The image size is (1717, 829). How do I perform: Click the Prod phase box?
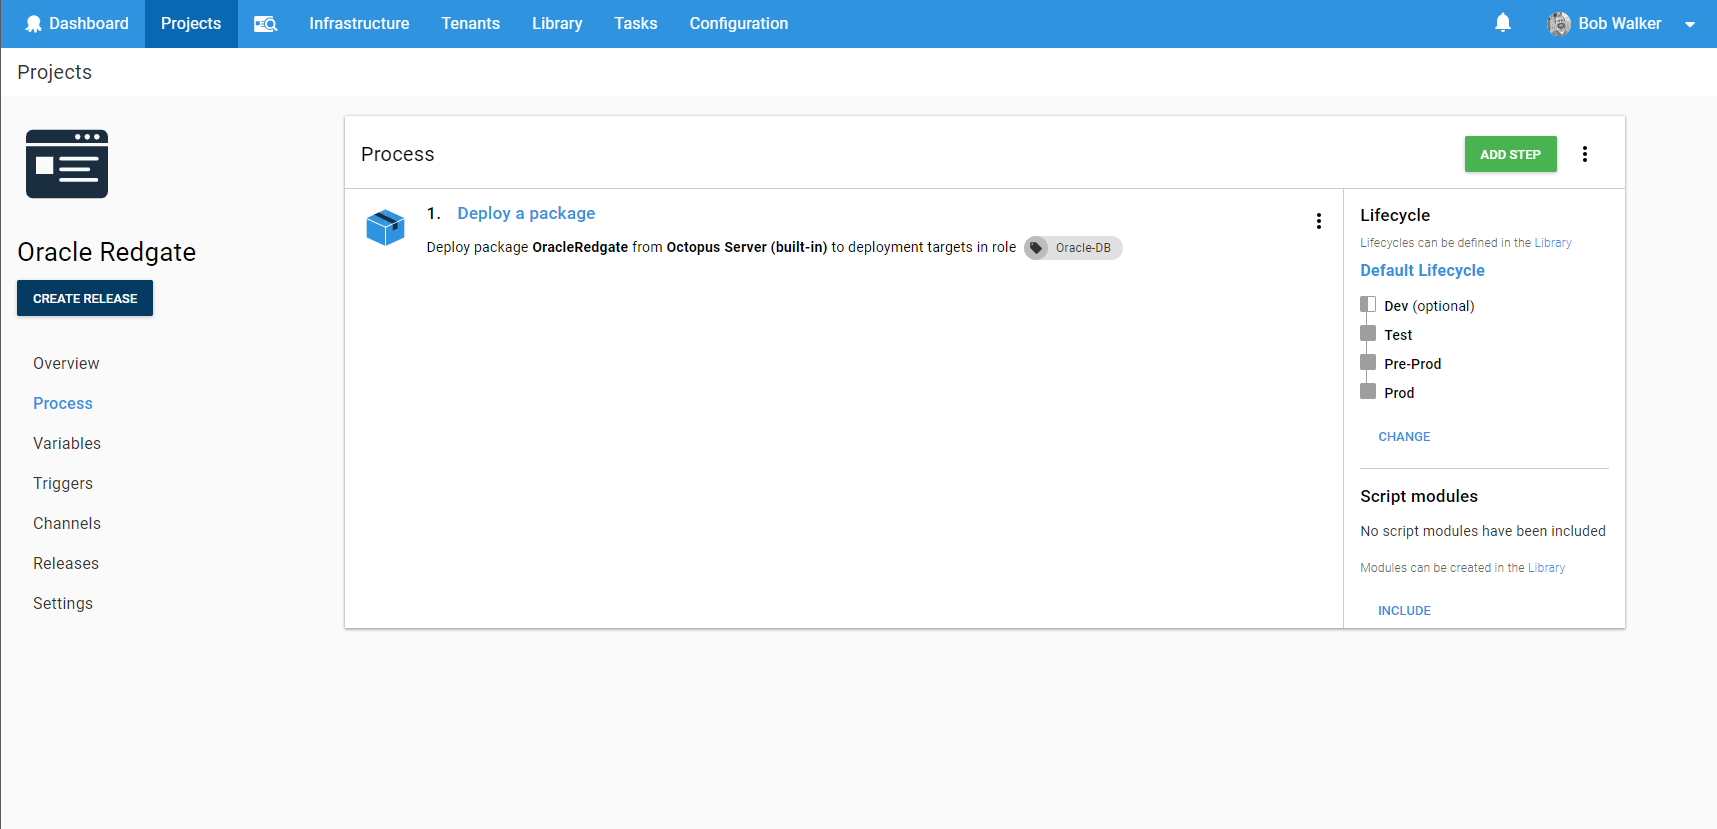pyautogui.click(x=1368, y=392)
